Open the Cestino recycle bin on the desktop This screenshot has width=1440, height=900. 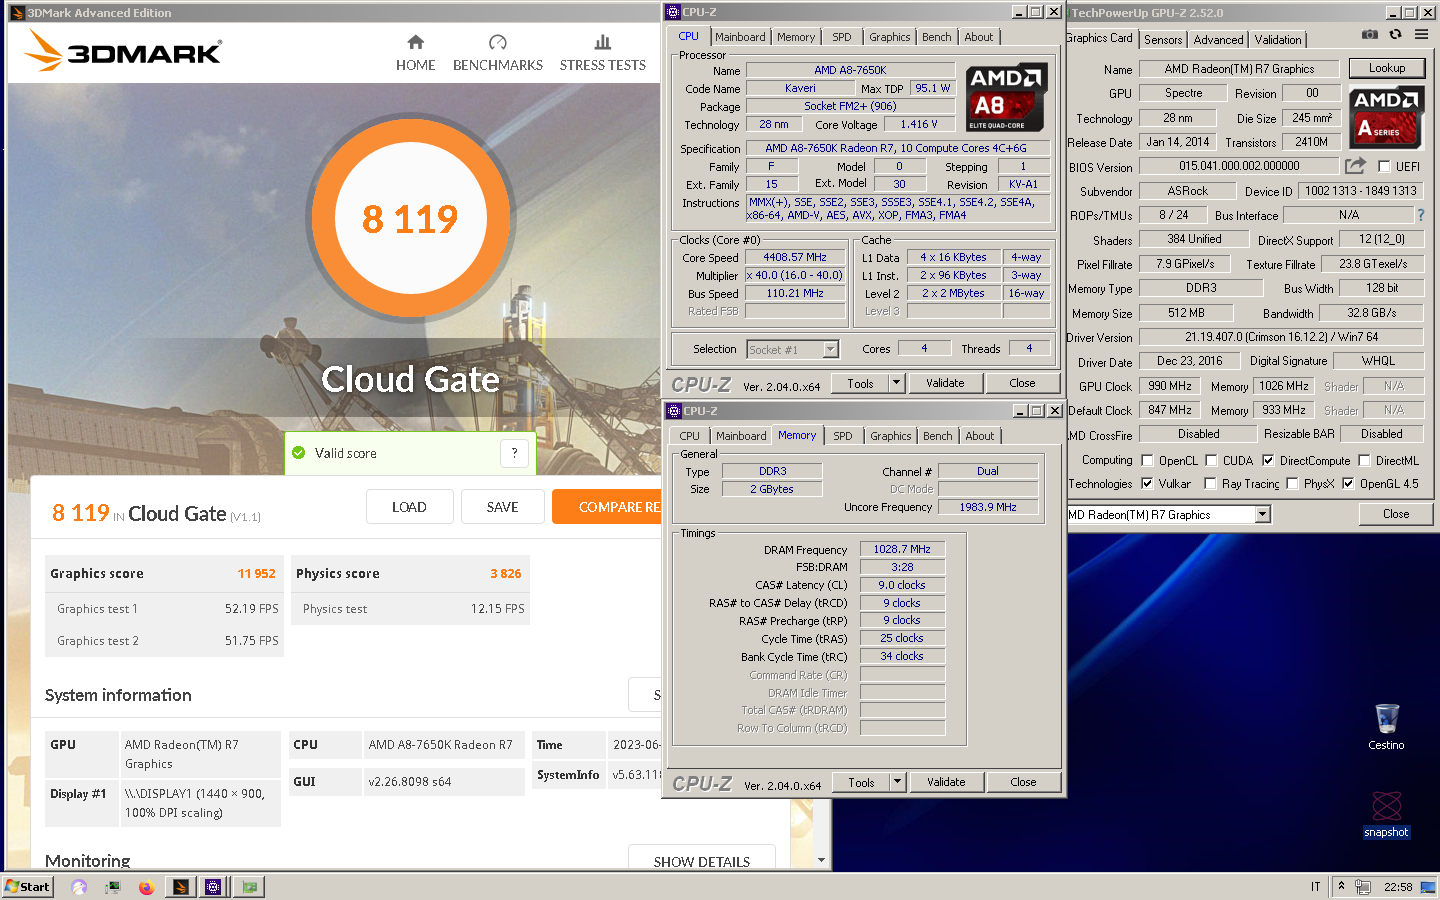(x=1386, y=727)
